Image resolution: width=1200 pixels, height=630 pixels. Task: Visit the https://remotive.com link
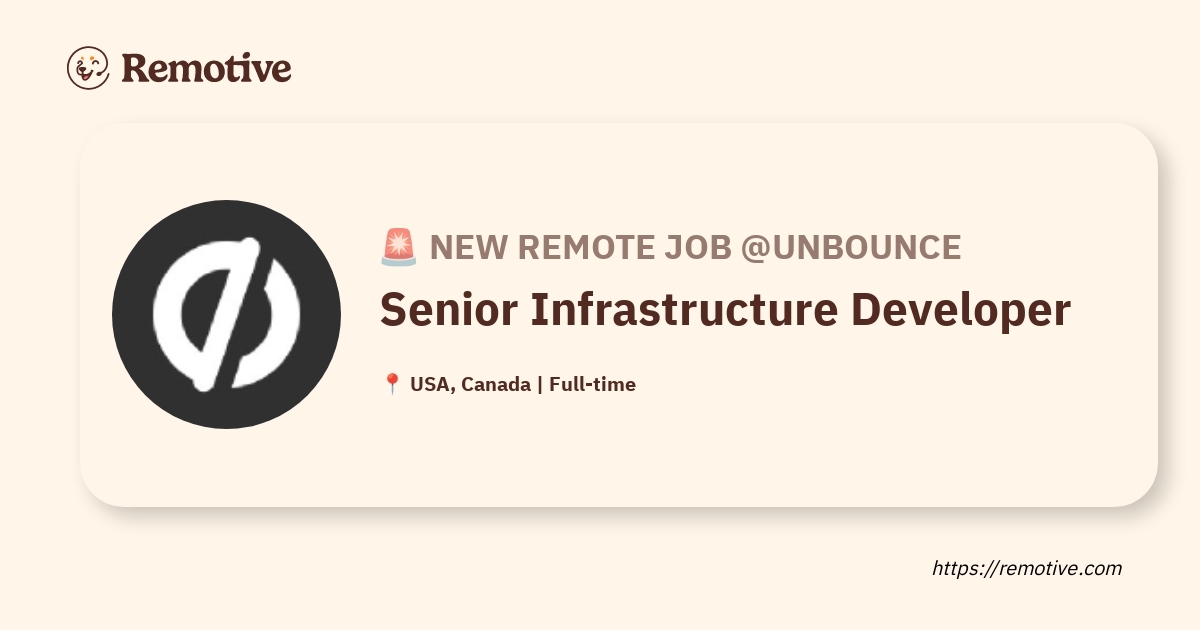(1027, 568)
